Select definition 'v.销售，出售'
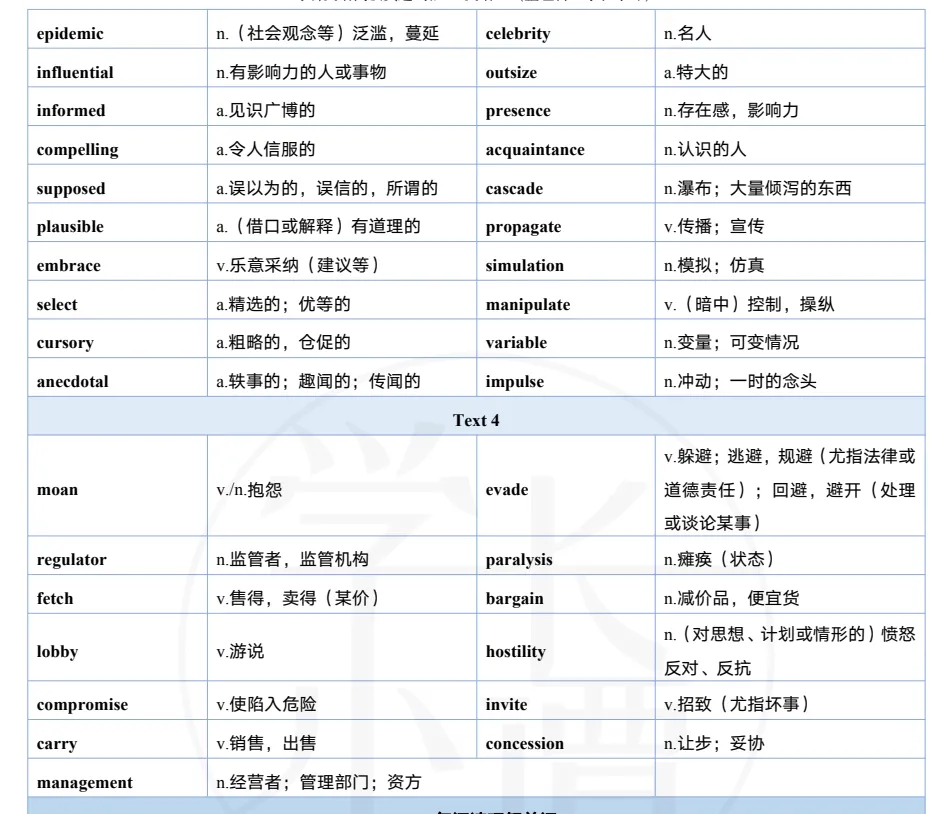This screenshot has width=937, height=814. [x=266, y=743]
